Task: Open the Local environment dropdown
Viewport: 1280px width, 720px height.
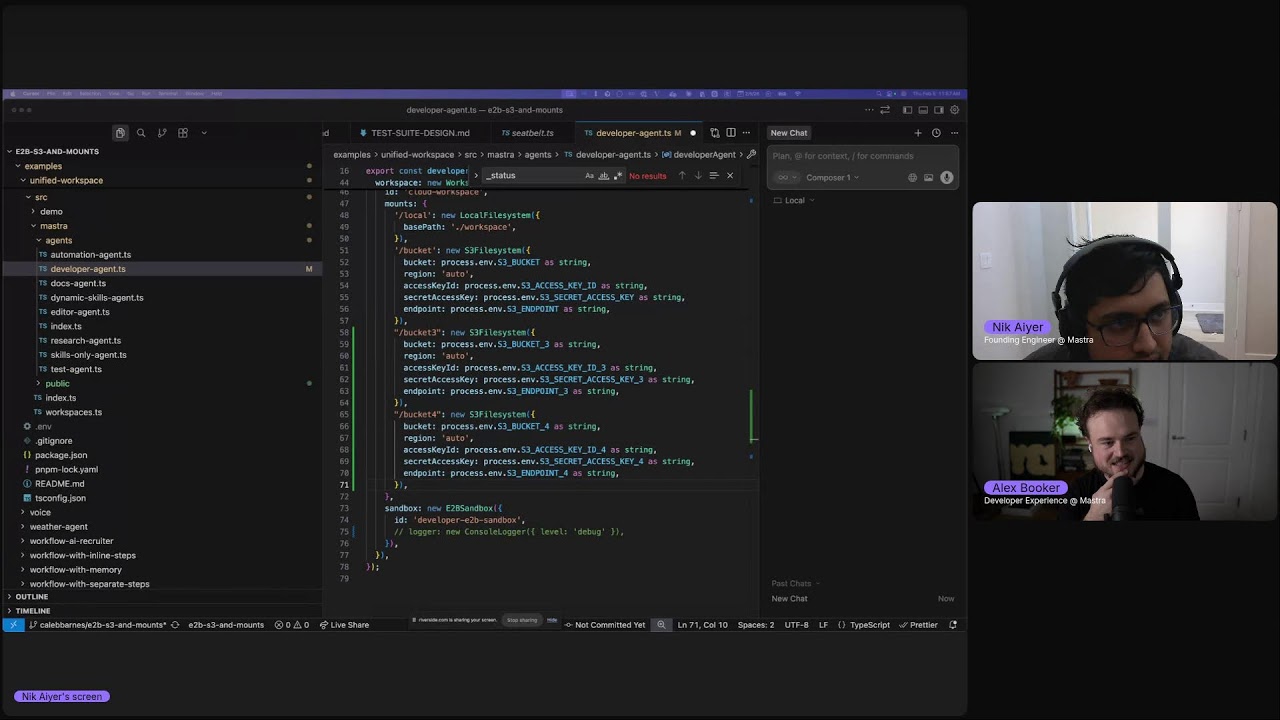Action: pyautogui.click(x=794, y=201)
